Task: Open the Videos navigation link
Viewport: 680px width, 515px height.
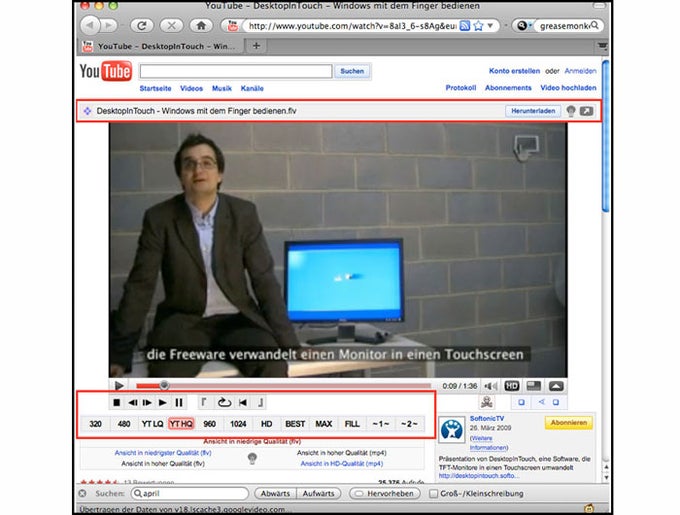Action: 191,88
